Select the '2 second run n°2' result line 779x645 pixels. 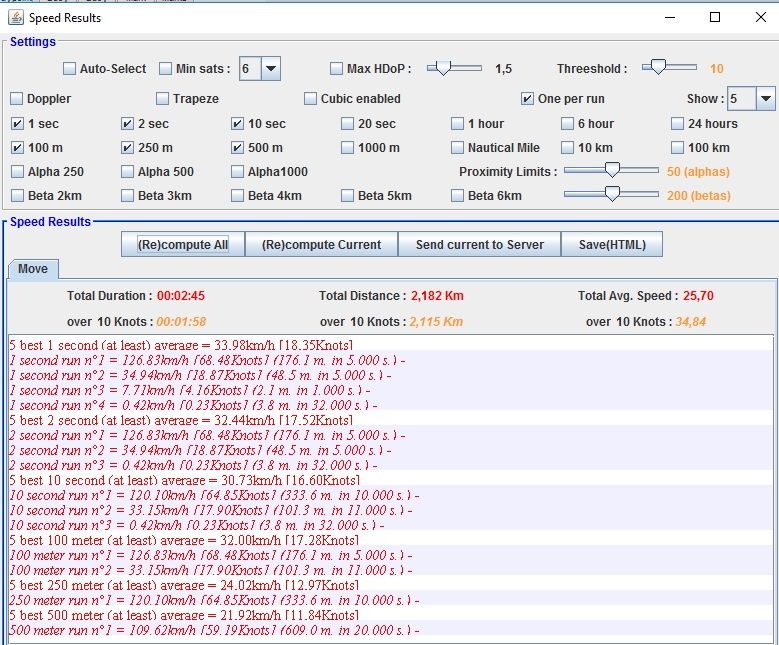pos(390,450)
